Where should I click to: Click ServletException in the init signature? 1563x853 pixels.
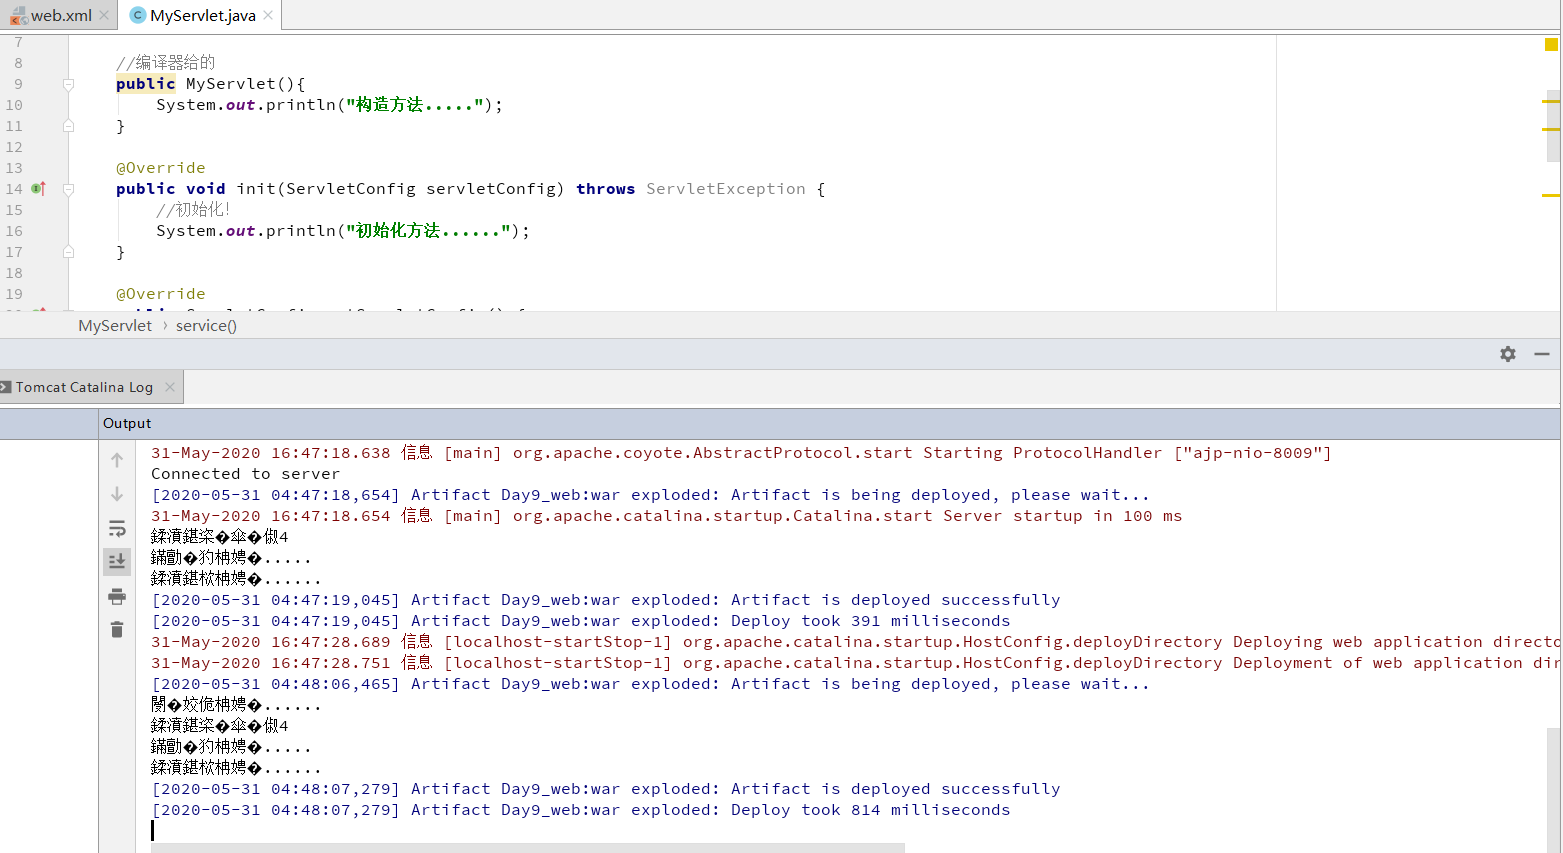726,189
